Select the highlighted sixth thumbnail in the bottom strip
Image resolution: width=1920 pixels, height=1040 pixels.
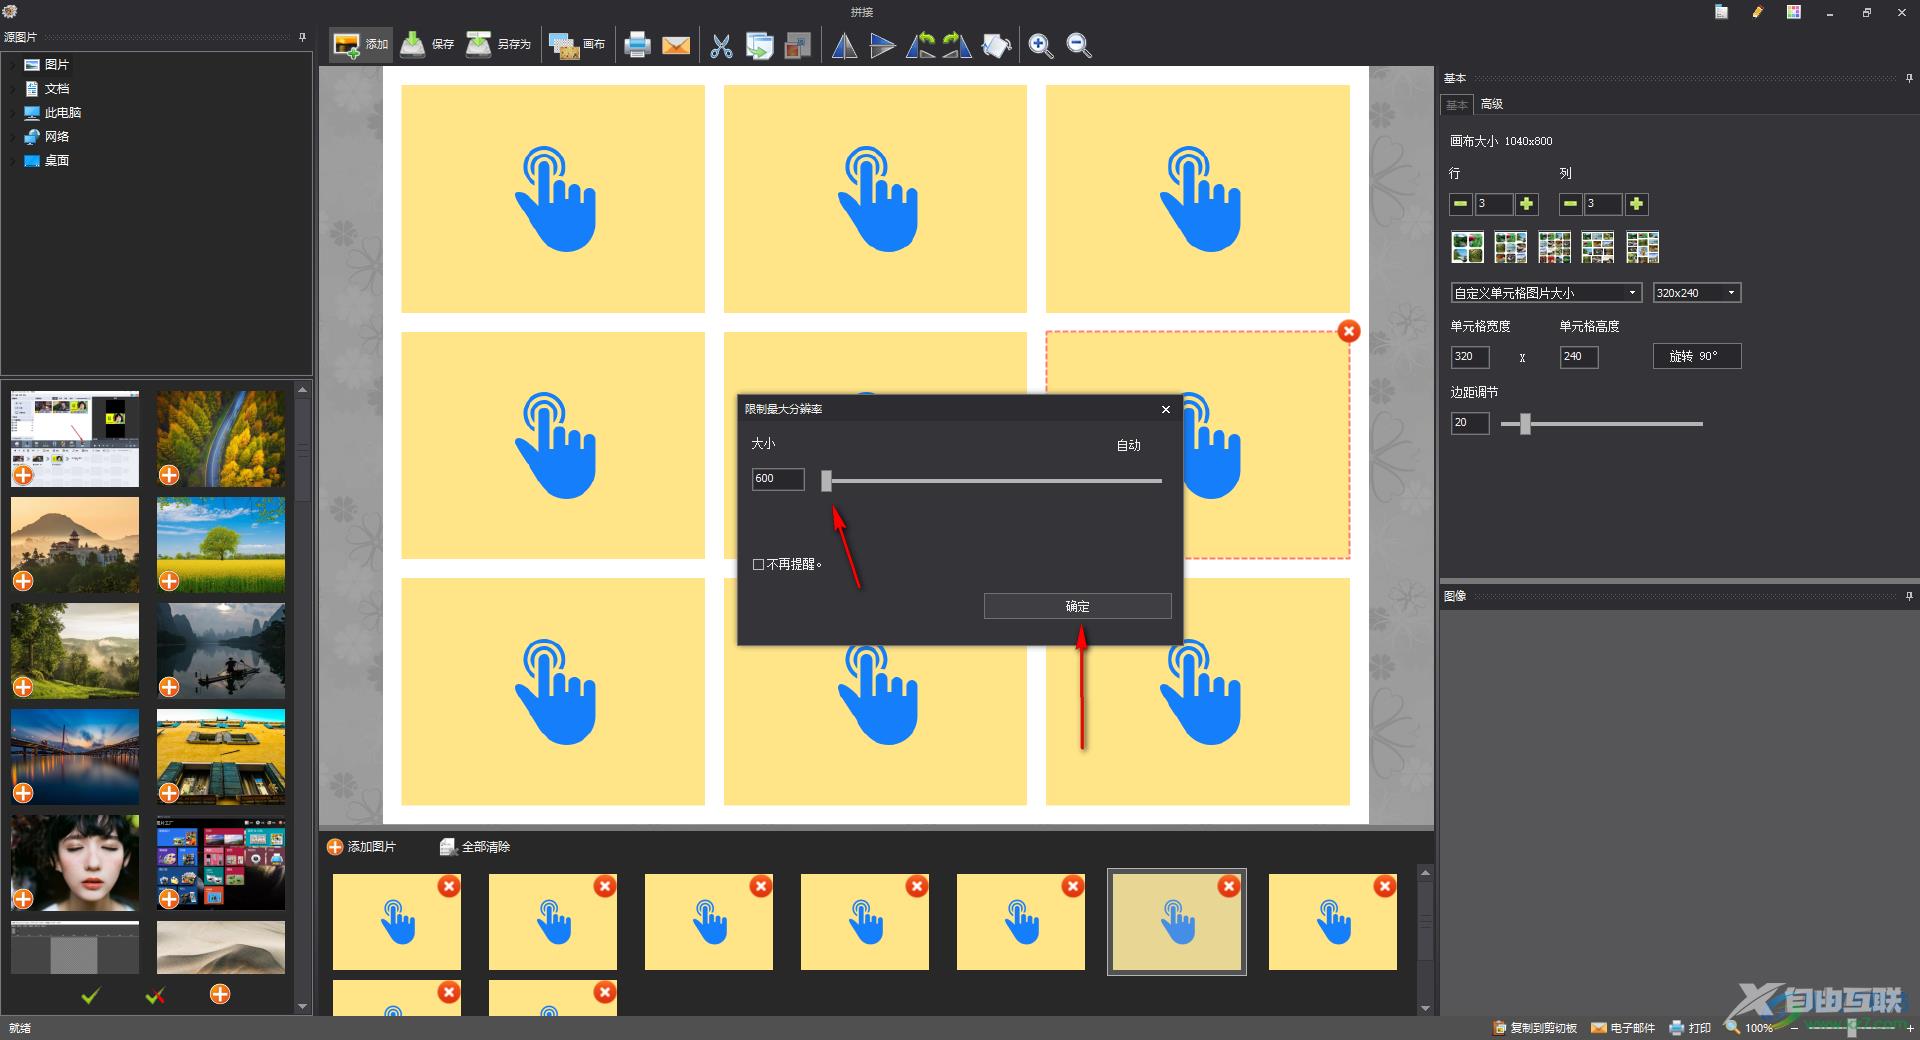point(1177,921)
